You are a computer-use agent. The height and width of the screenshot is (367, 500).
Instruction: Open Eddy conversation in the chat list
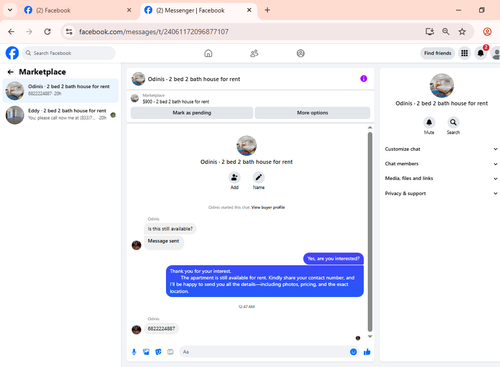(61, 115)
